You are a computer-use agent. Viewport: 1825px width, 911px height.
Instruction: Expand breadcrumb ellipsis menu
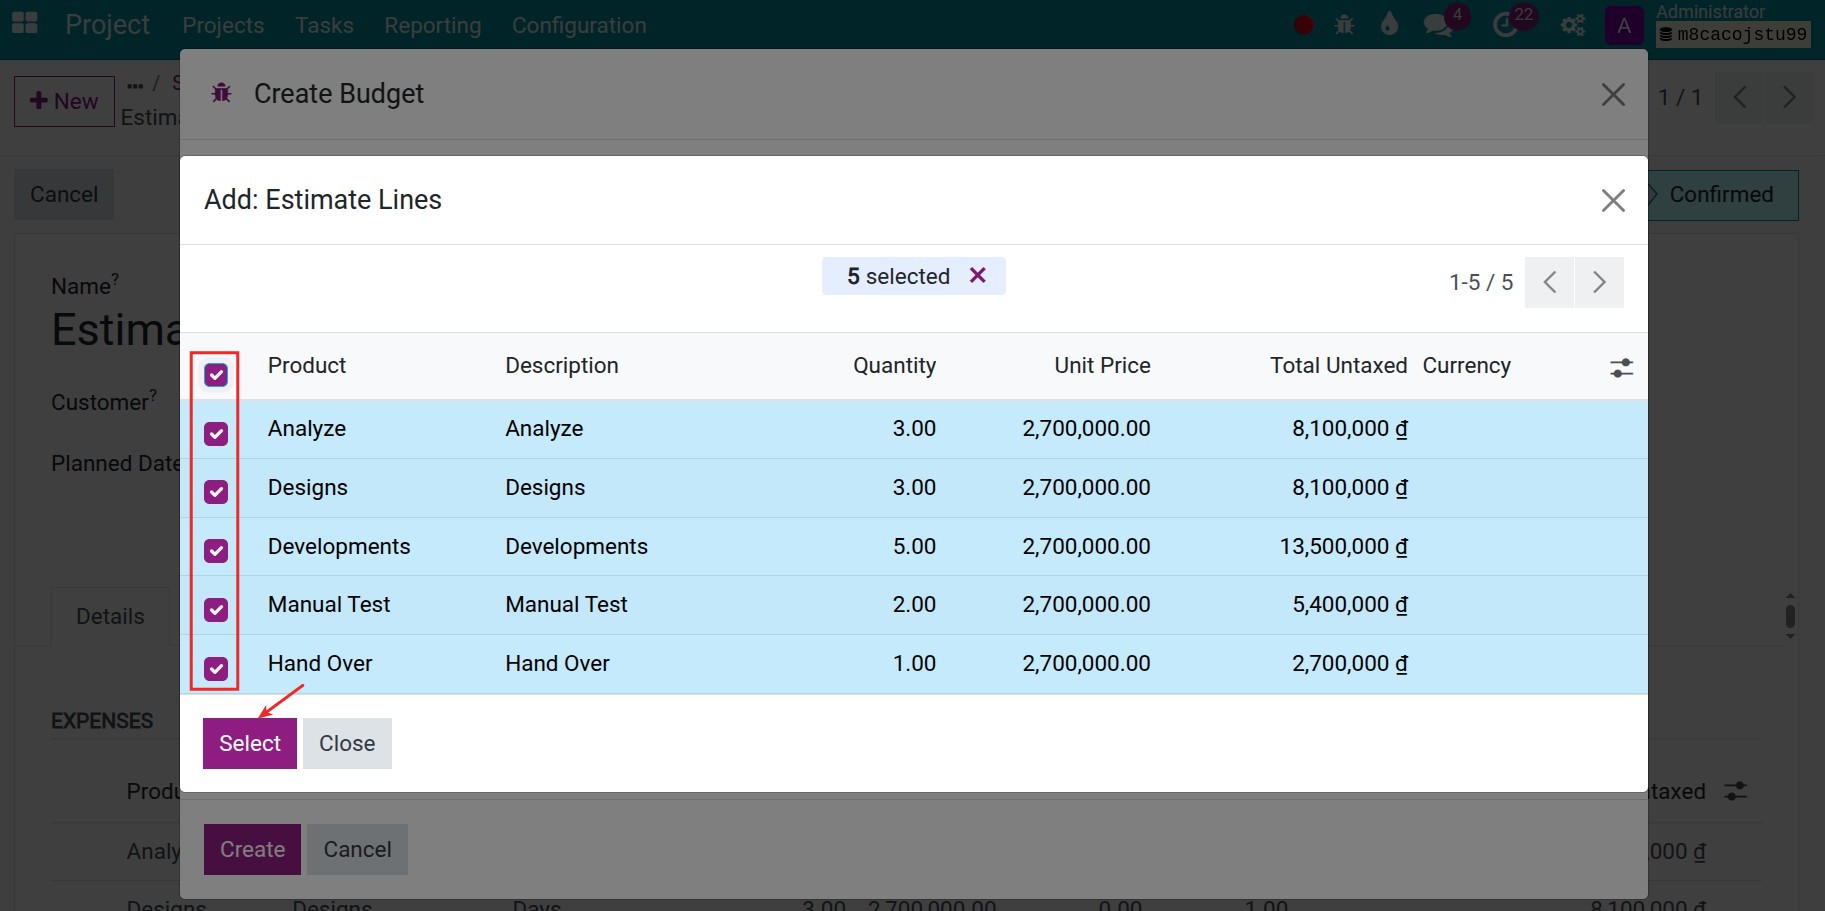(x=135, y=84)
